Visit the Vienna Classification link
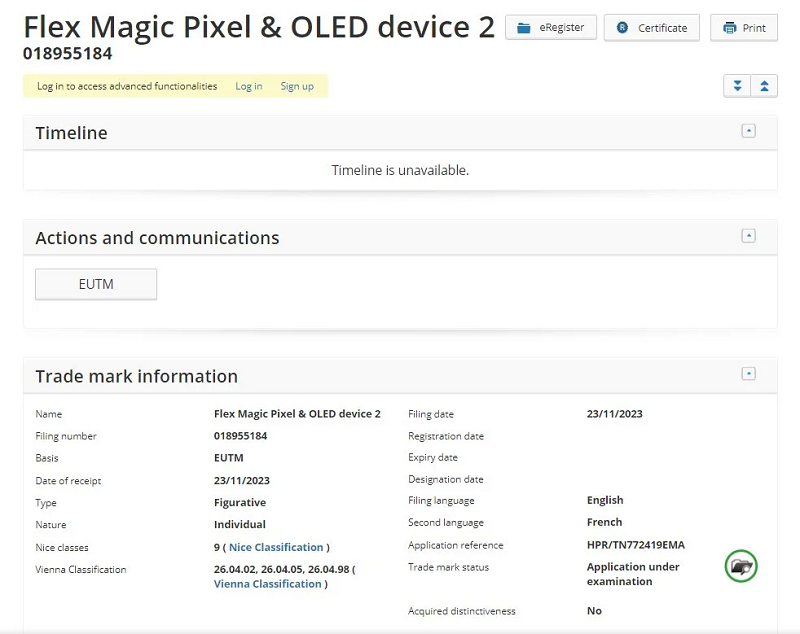Viewport: 800px width, 634px height. (267, 584)
